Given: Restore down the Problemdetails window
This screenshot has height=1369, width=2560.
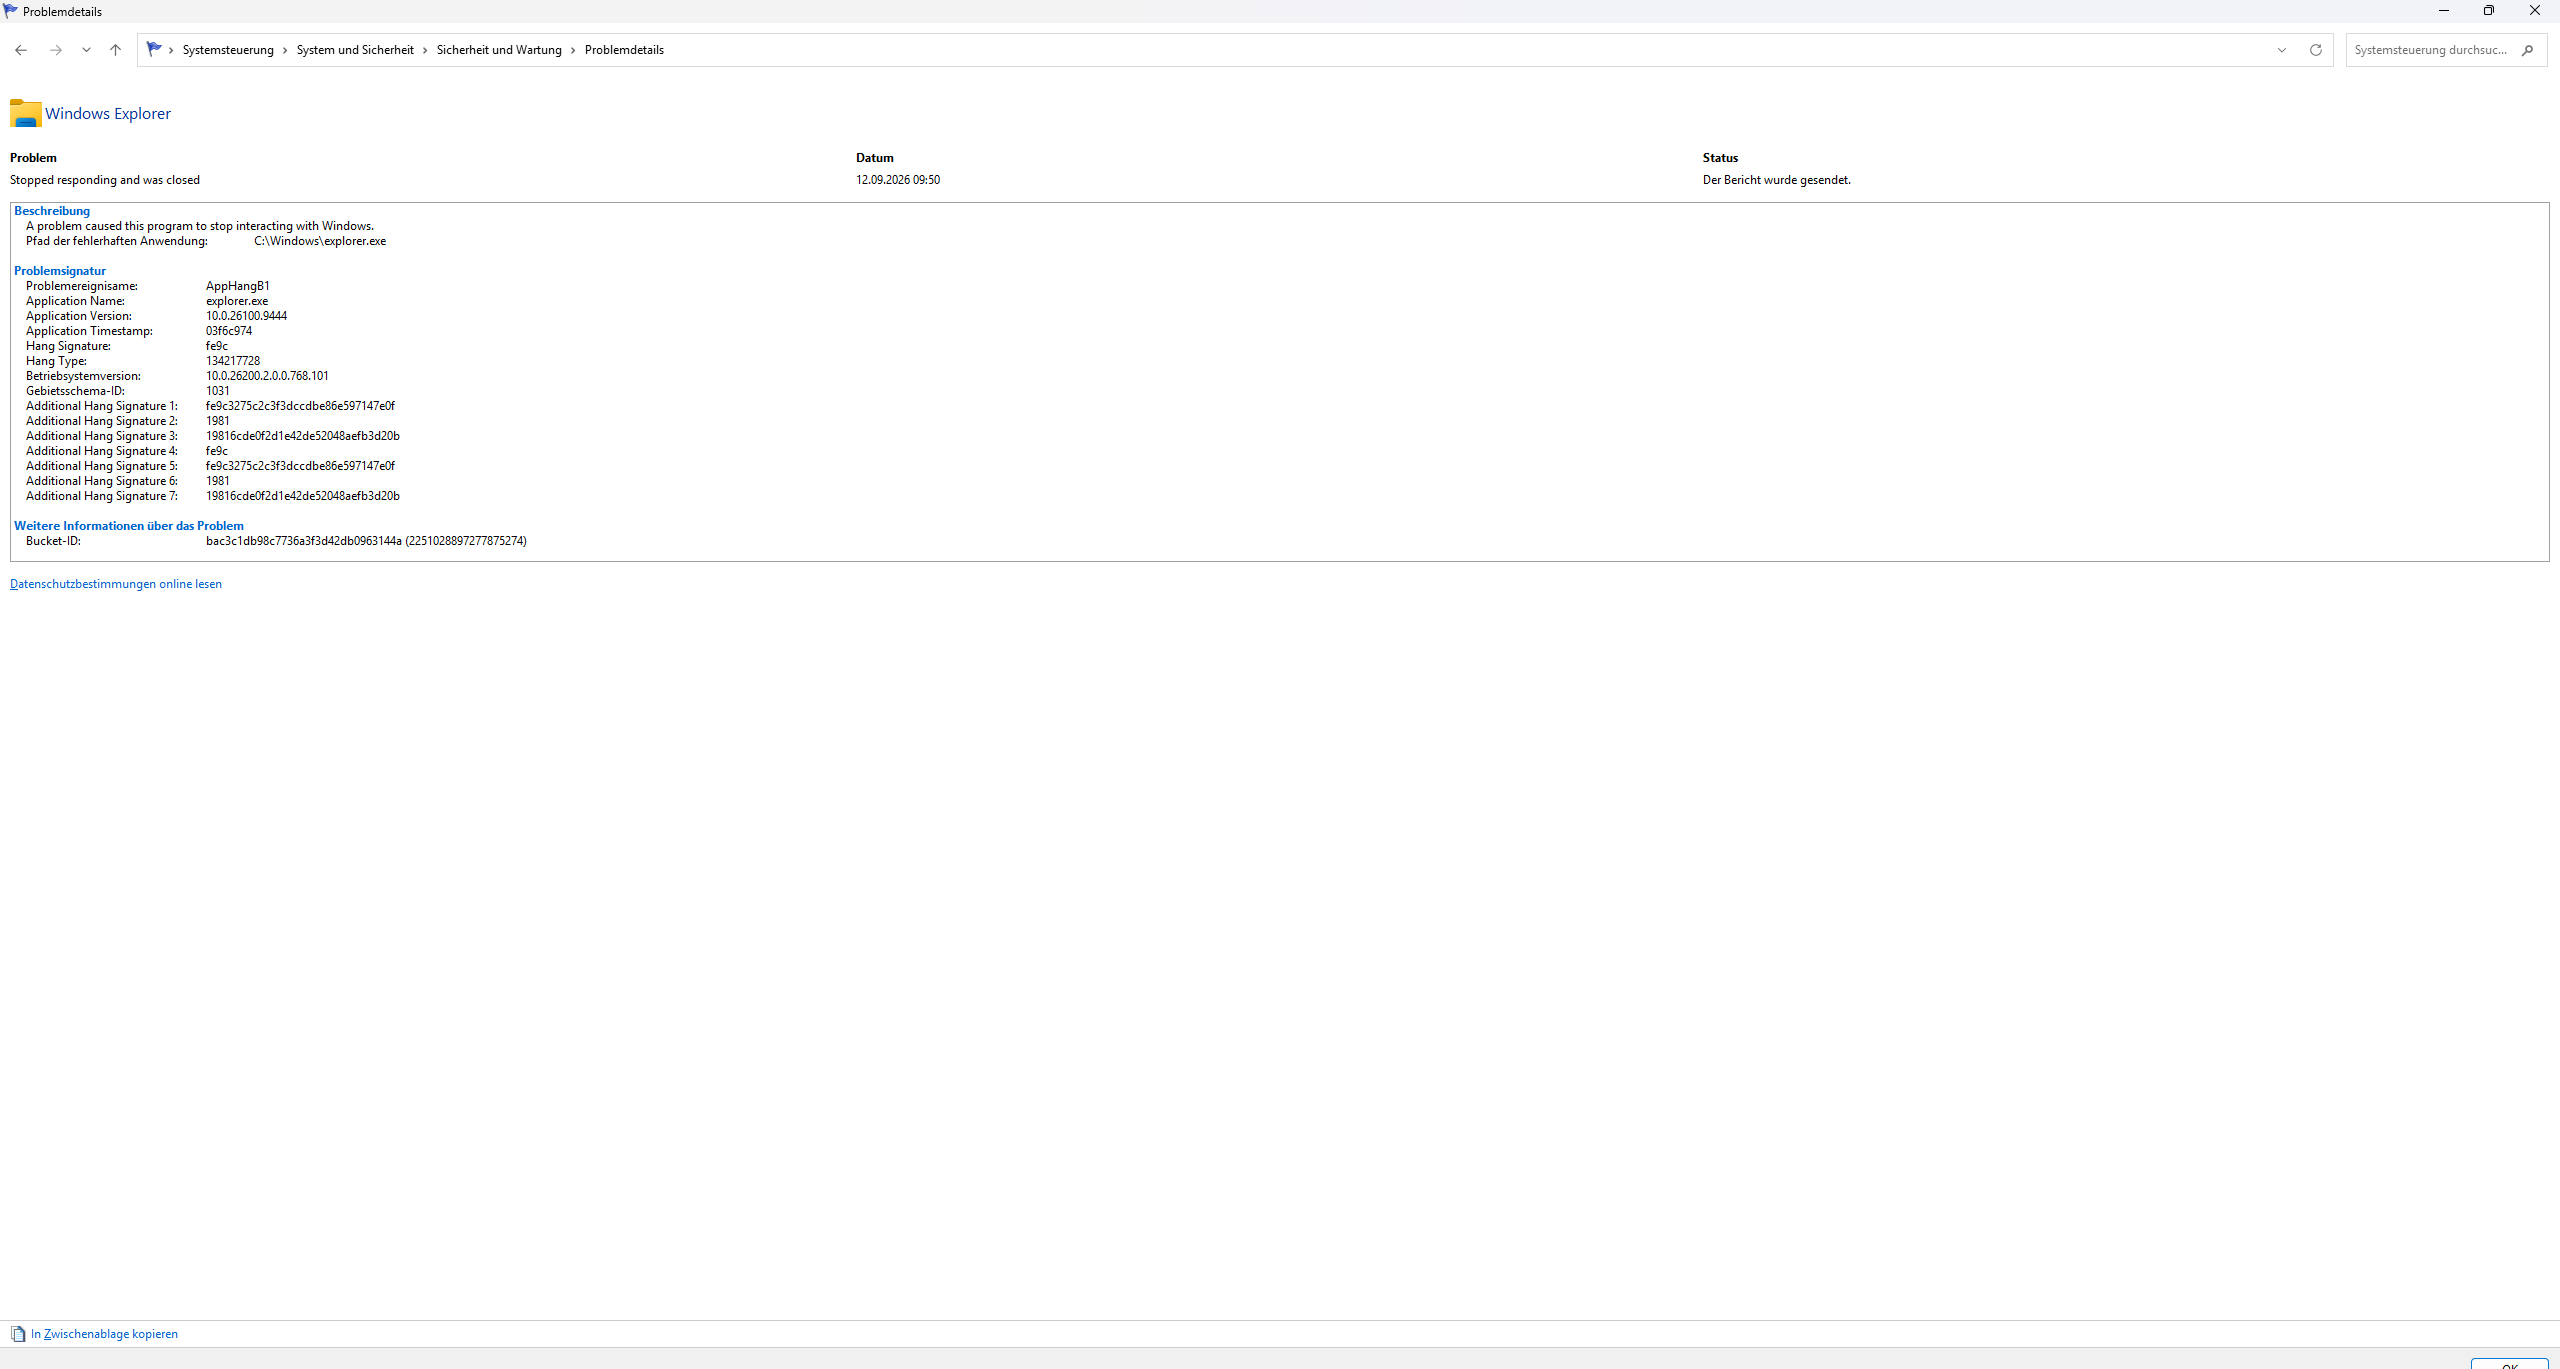Looking at the screenshot, I should pos(2489,11).
